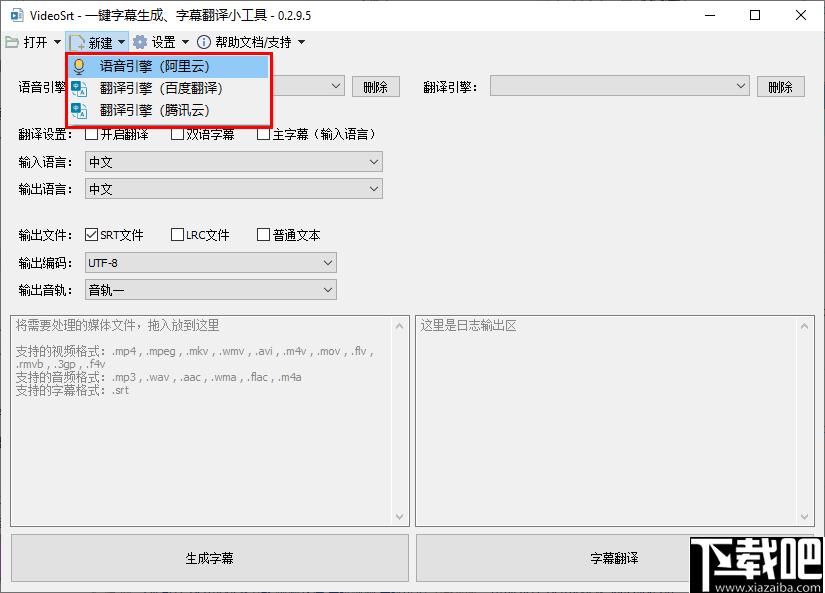
Task: Click log area scrollbar up arrow
Action: coord(804,327)
